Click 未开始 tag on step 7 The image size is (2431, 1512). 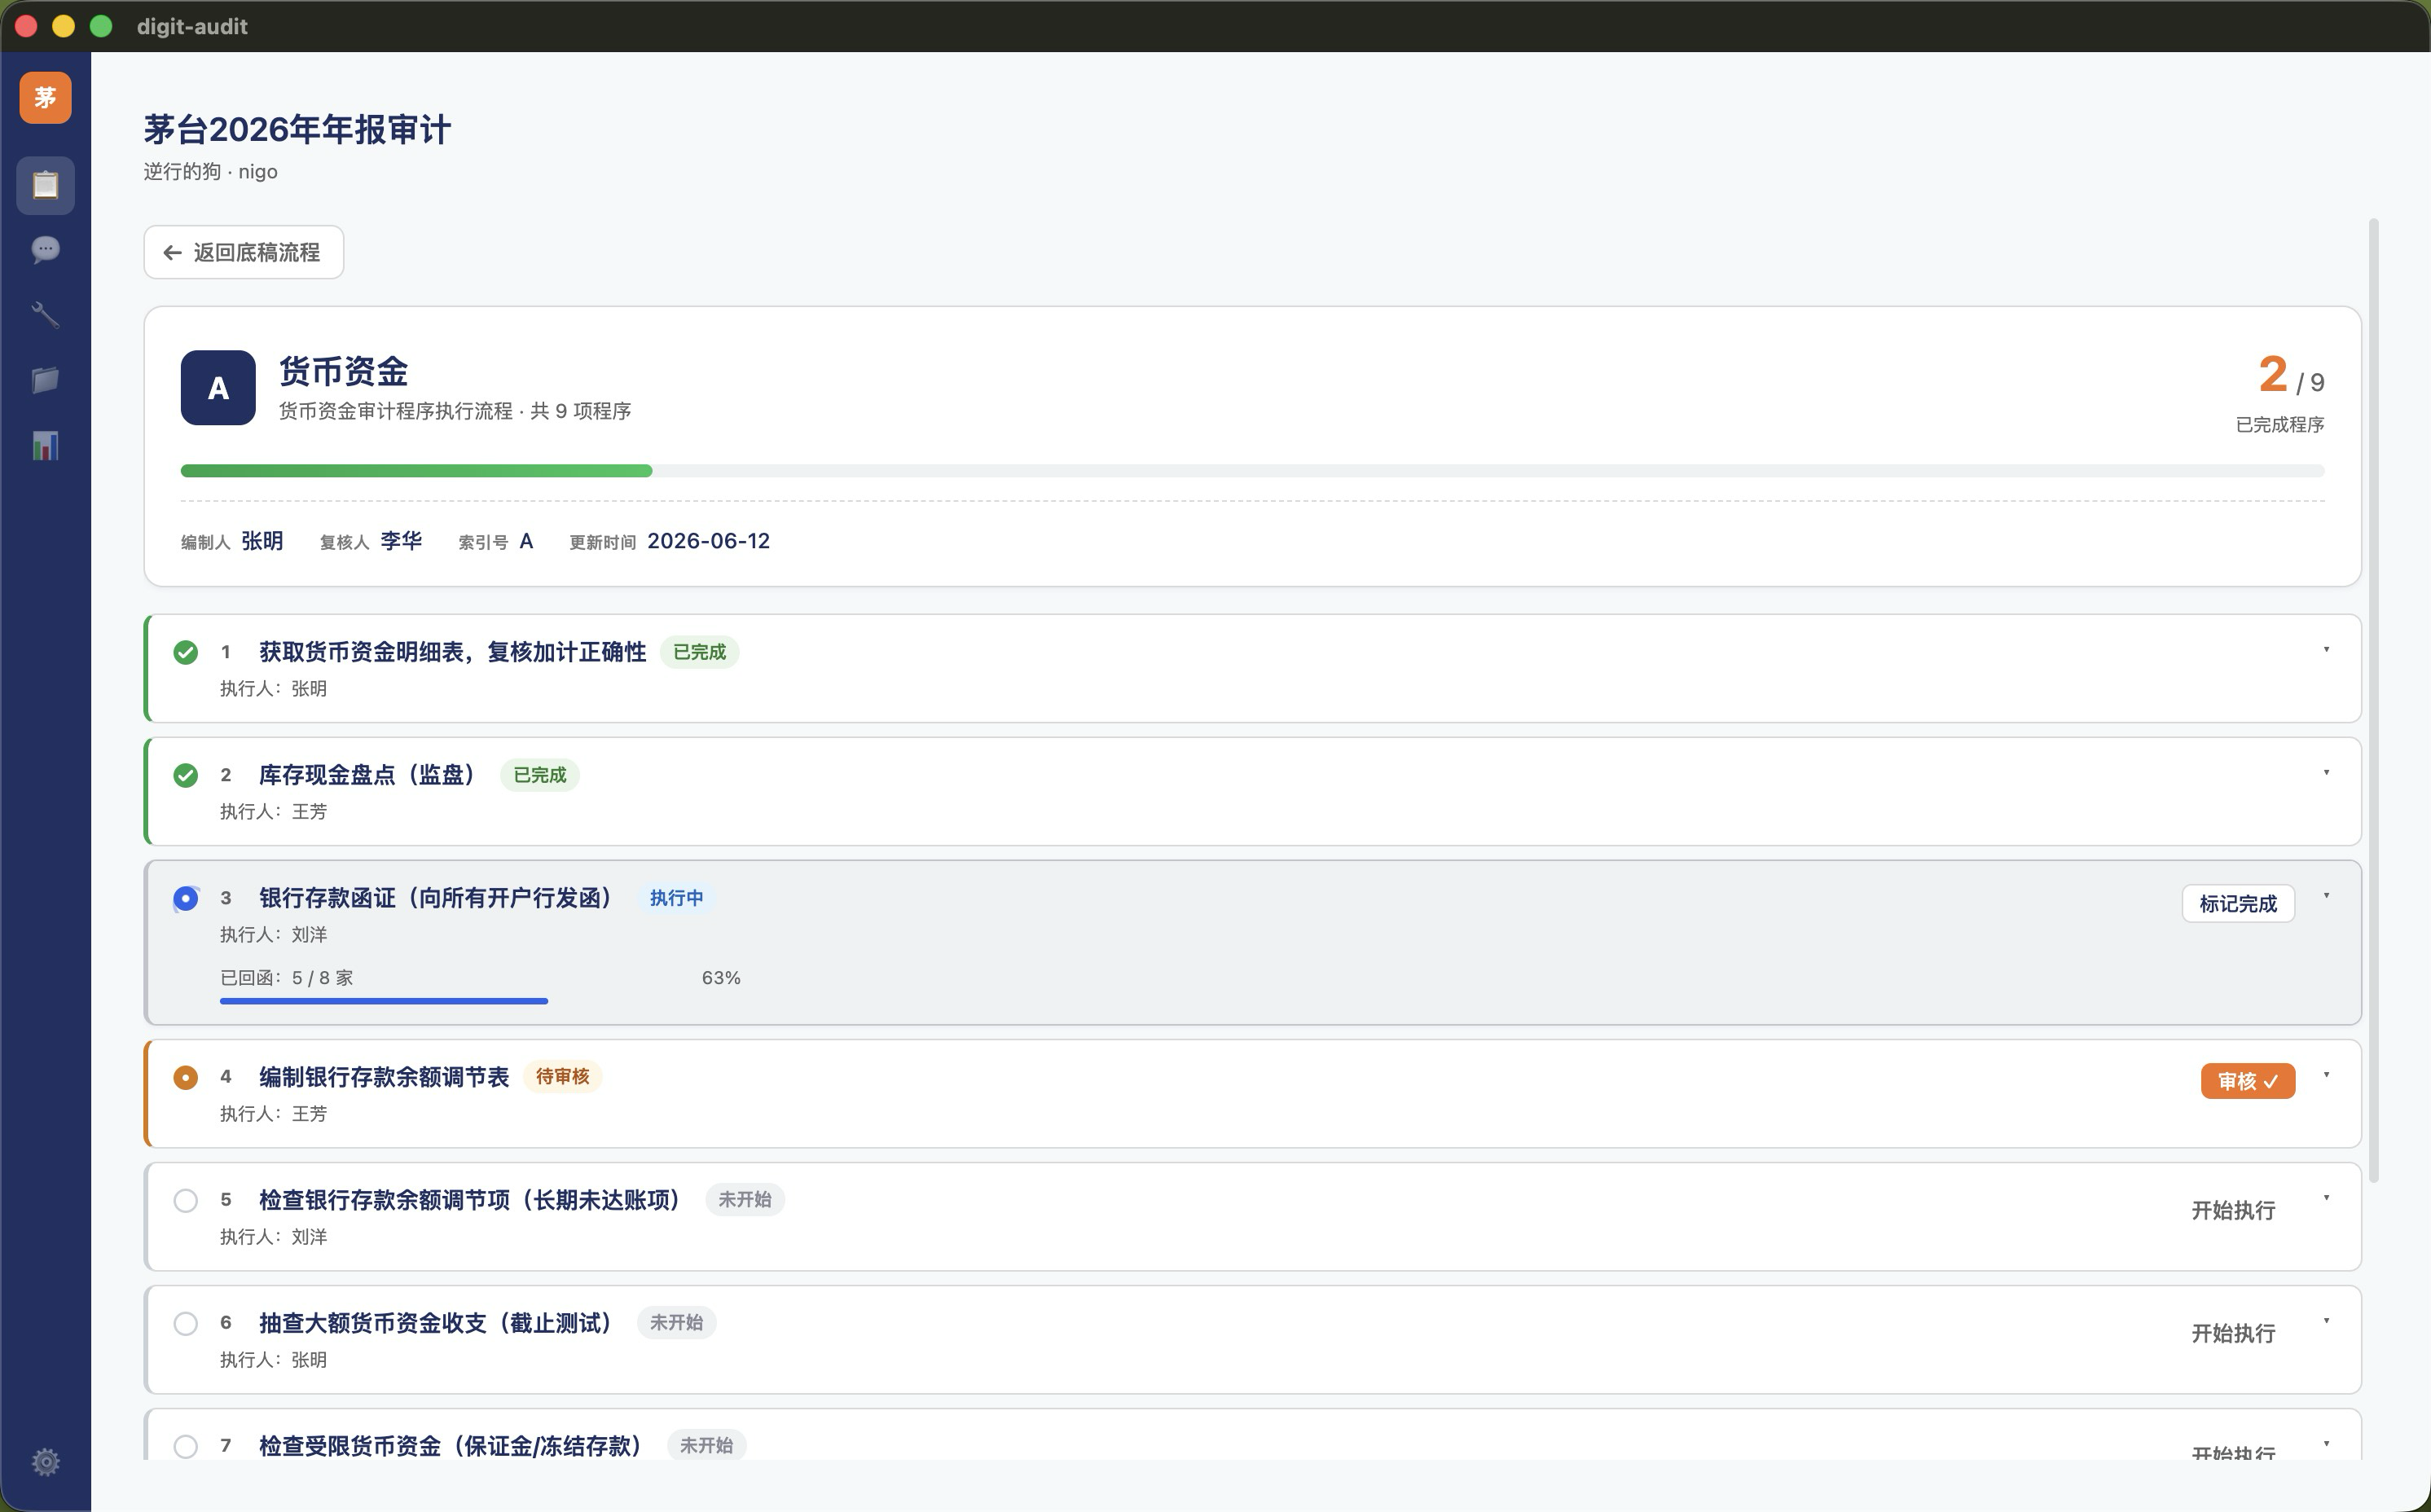[706, 1446]
